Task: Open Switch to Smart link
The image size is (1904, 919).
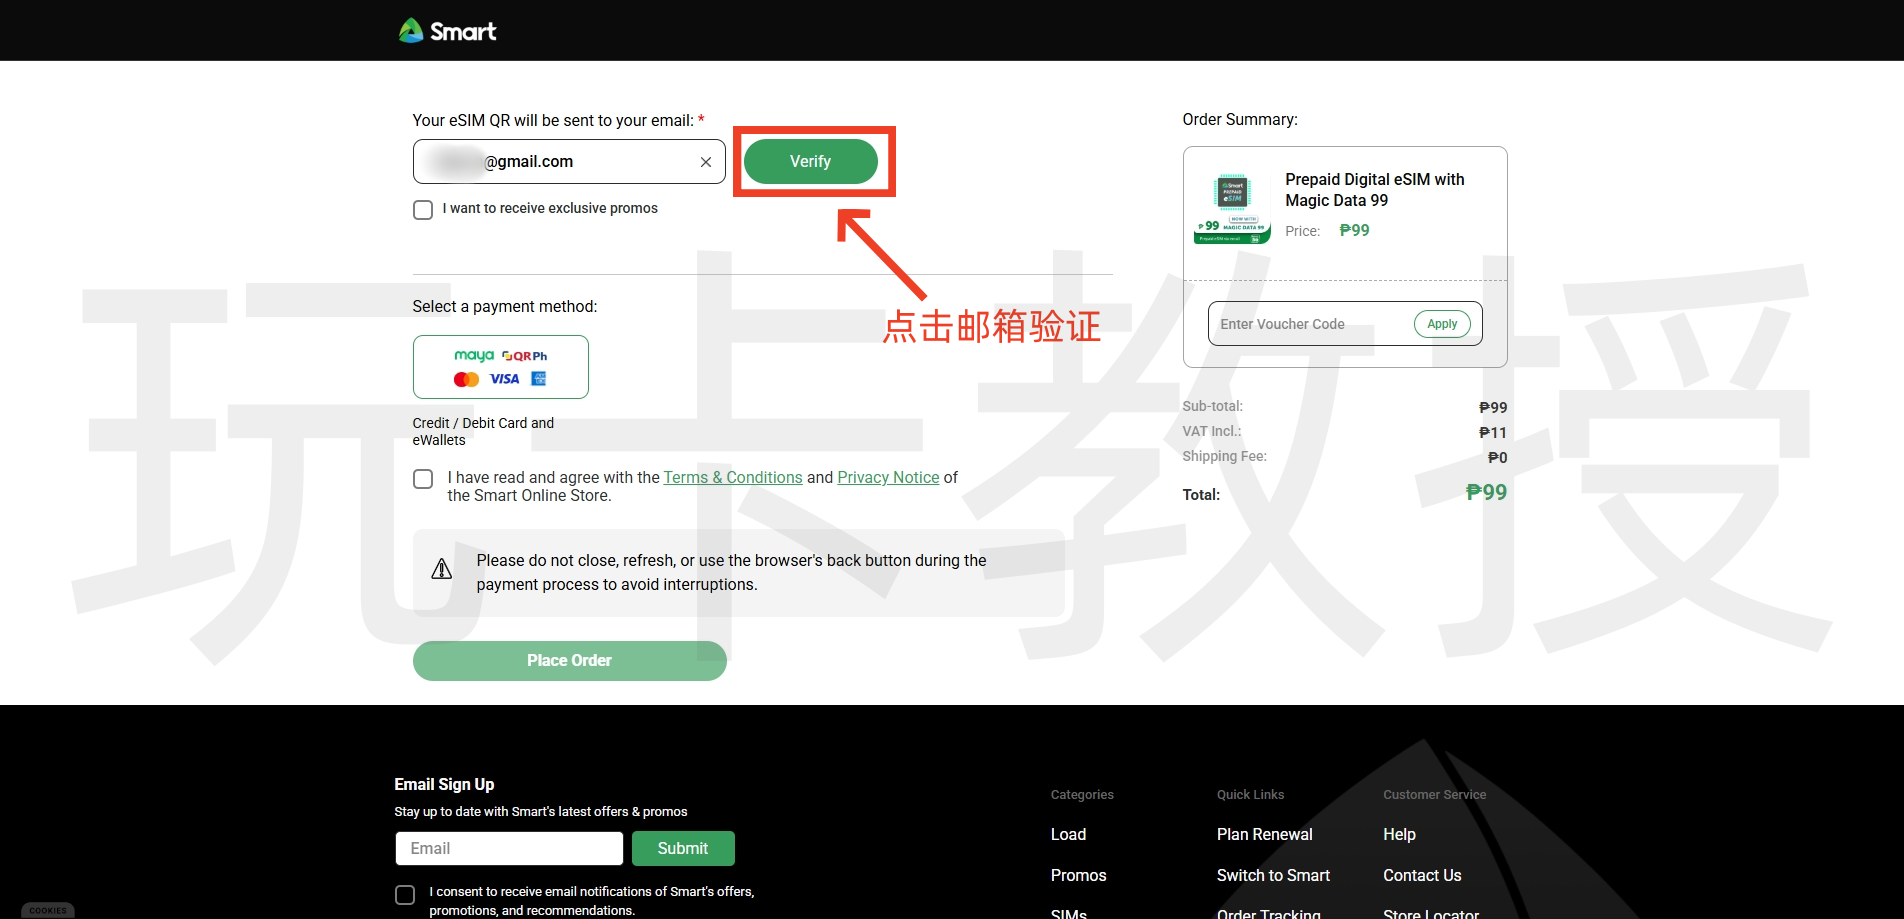Action: (x=1273, y=875)
